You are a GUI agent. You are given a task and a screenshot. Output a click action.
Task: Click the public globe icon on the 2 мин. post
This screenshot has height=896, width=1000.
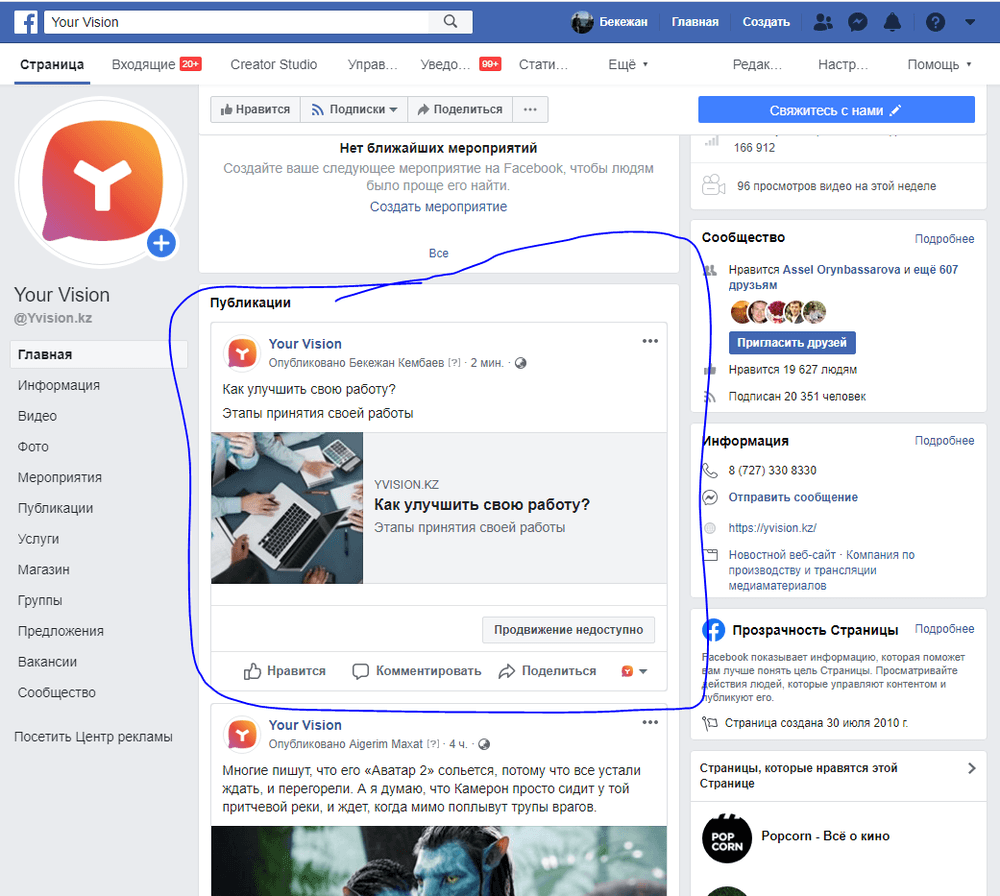click(x=520, y=363)
